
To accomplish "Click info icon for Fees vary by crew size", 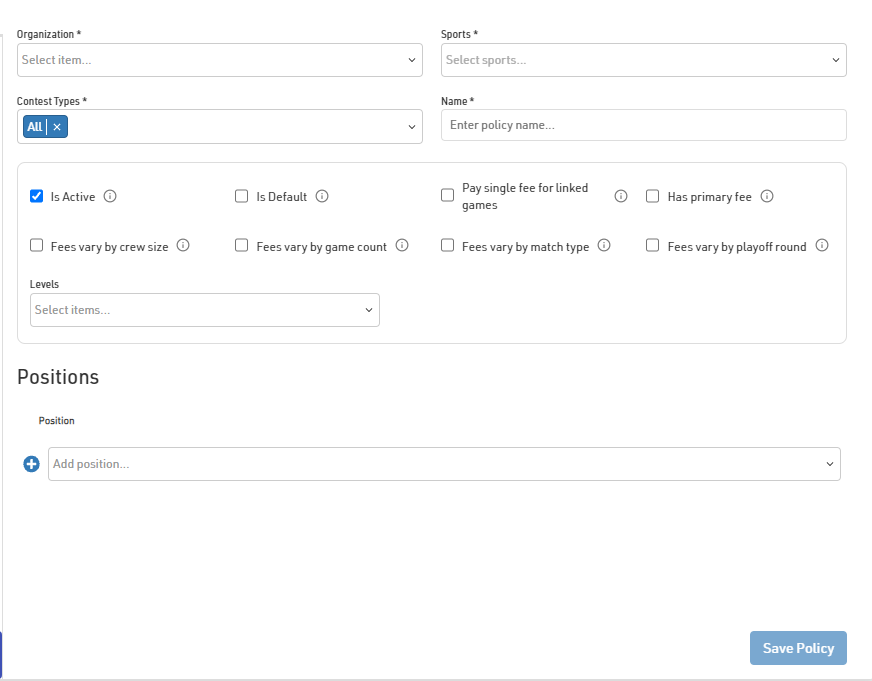I will 183,245.
